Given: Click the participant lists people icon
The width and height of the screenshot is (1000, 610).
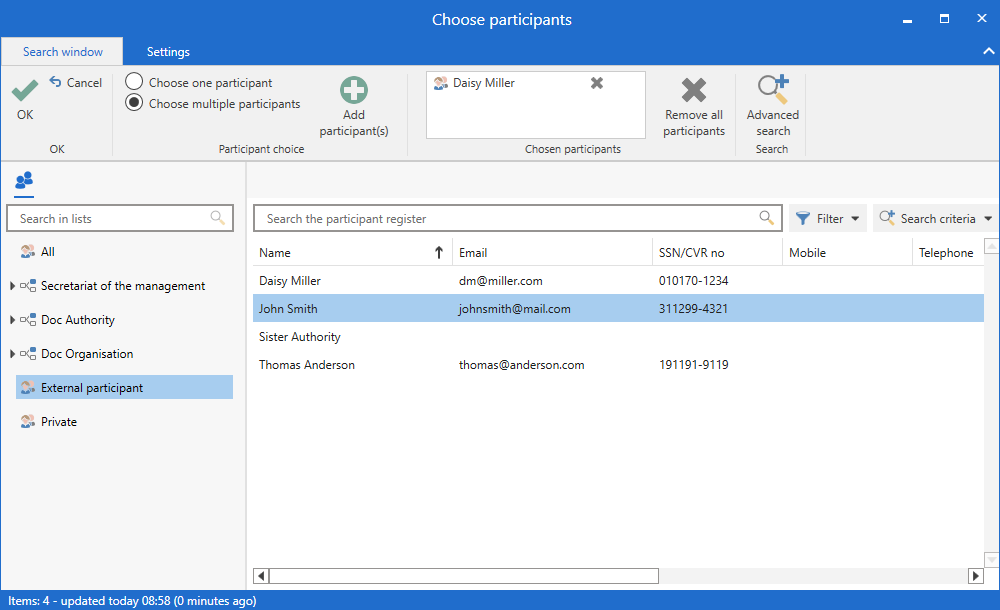Looking at the screenshot, I should pos(24,180).
